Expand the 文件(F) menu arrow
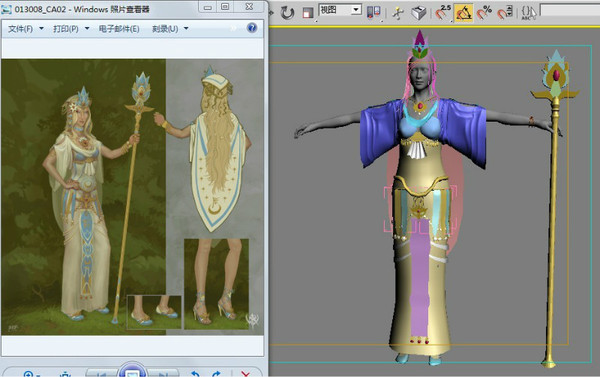600x377 pixels. pyautogui.click(x=41, y=29)
